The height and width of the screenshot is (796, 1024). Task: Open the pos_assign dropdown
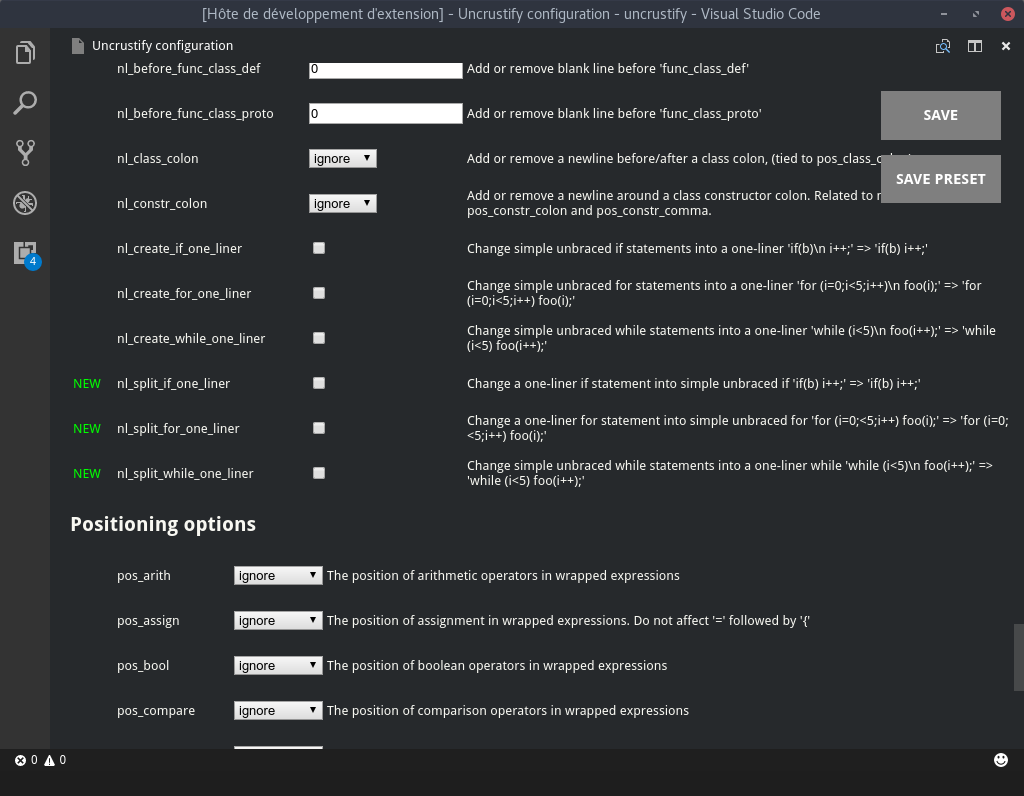tap(278, 620)
